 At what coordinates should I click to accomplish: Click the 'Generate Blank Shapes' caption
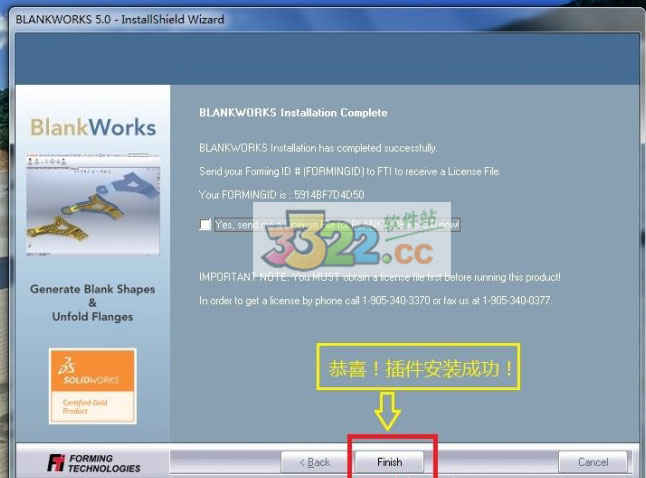(93, 289)
